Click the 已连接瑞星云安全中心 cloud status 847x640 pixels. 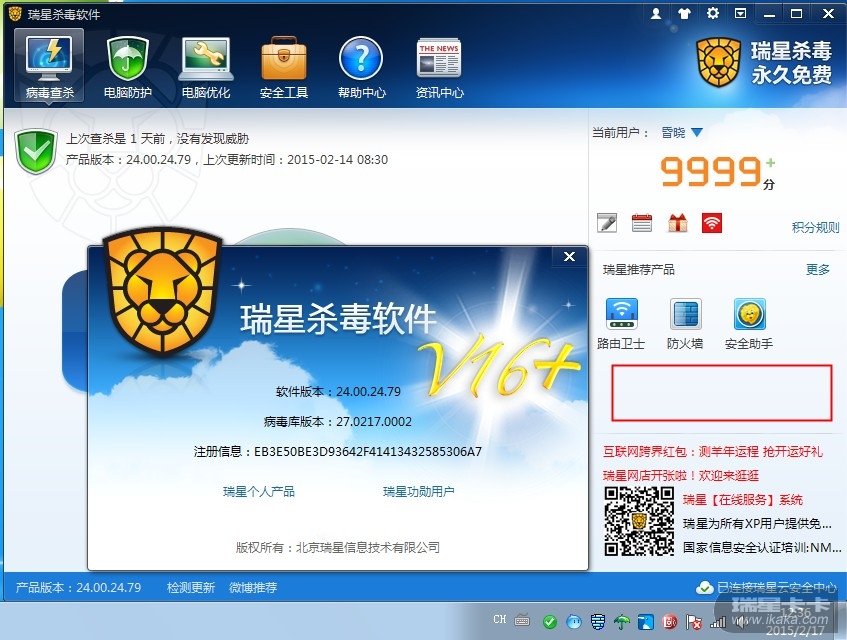tap(766, 588)
